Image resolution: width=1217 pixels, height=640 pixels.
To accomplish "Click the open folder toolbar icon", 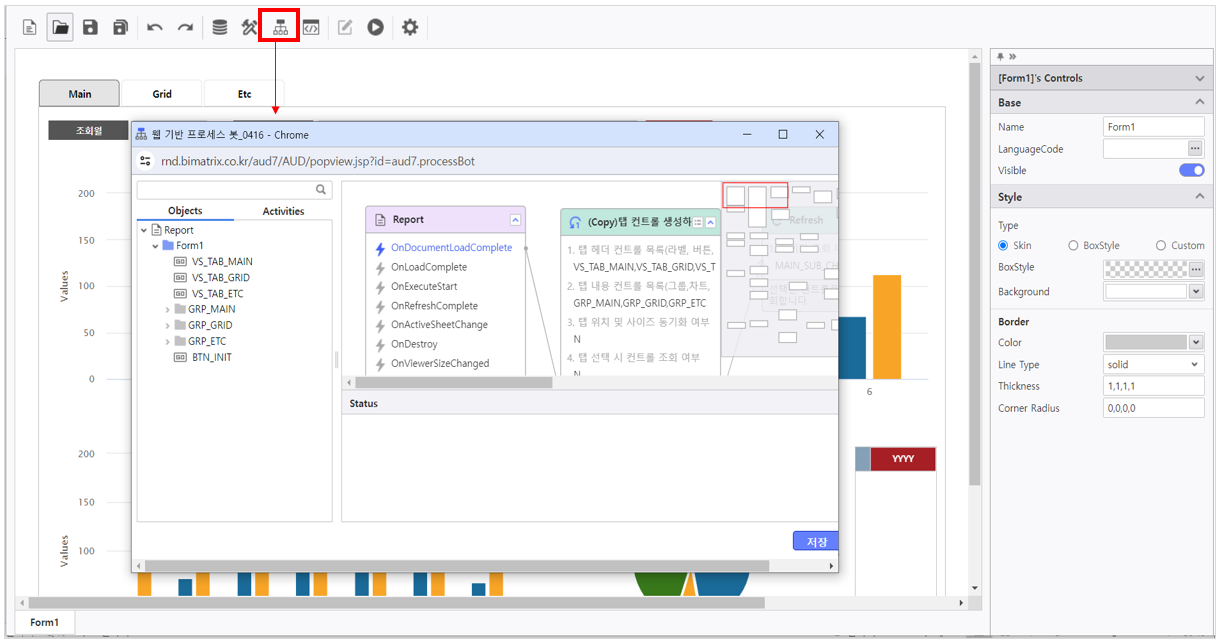I will (61, 28).
